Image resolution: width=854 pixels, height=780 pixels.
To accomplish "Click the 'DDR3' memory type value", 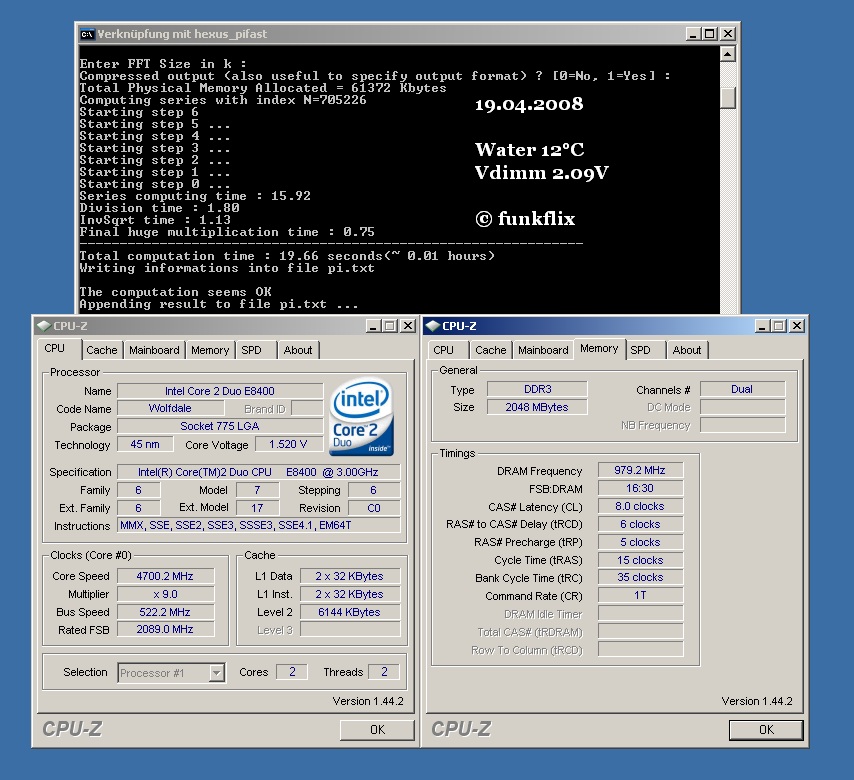I will click(x=537, y=389).
